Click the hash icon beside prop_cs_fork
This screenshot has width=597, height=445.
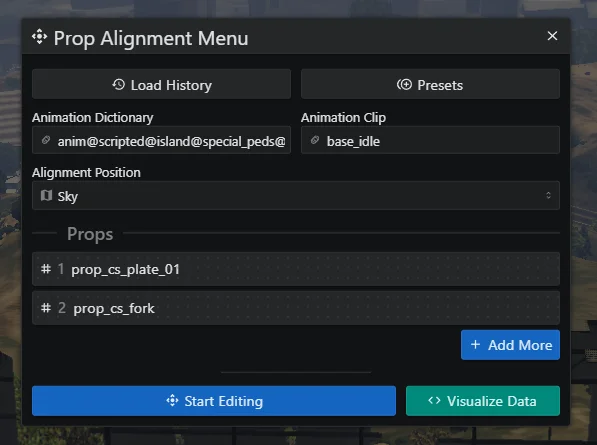coord(46,308)
